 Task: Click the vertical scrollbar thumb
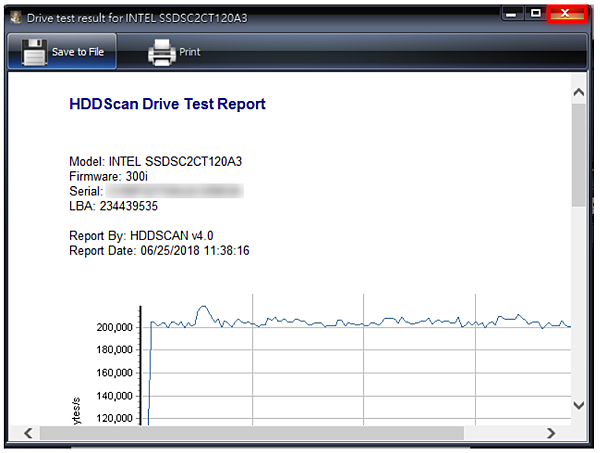coord(579,155)
